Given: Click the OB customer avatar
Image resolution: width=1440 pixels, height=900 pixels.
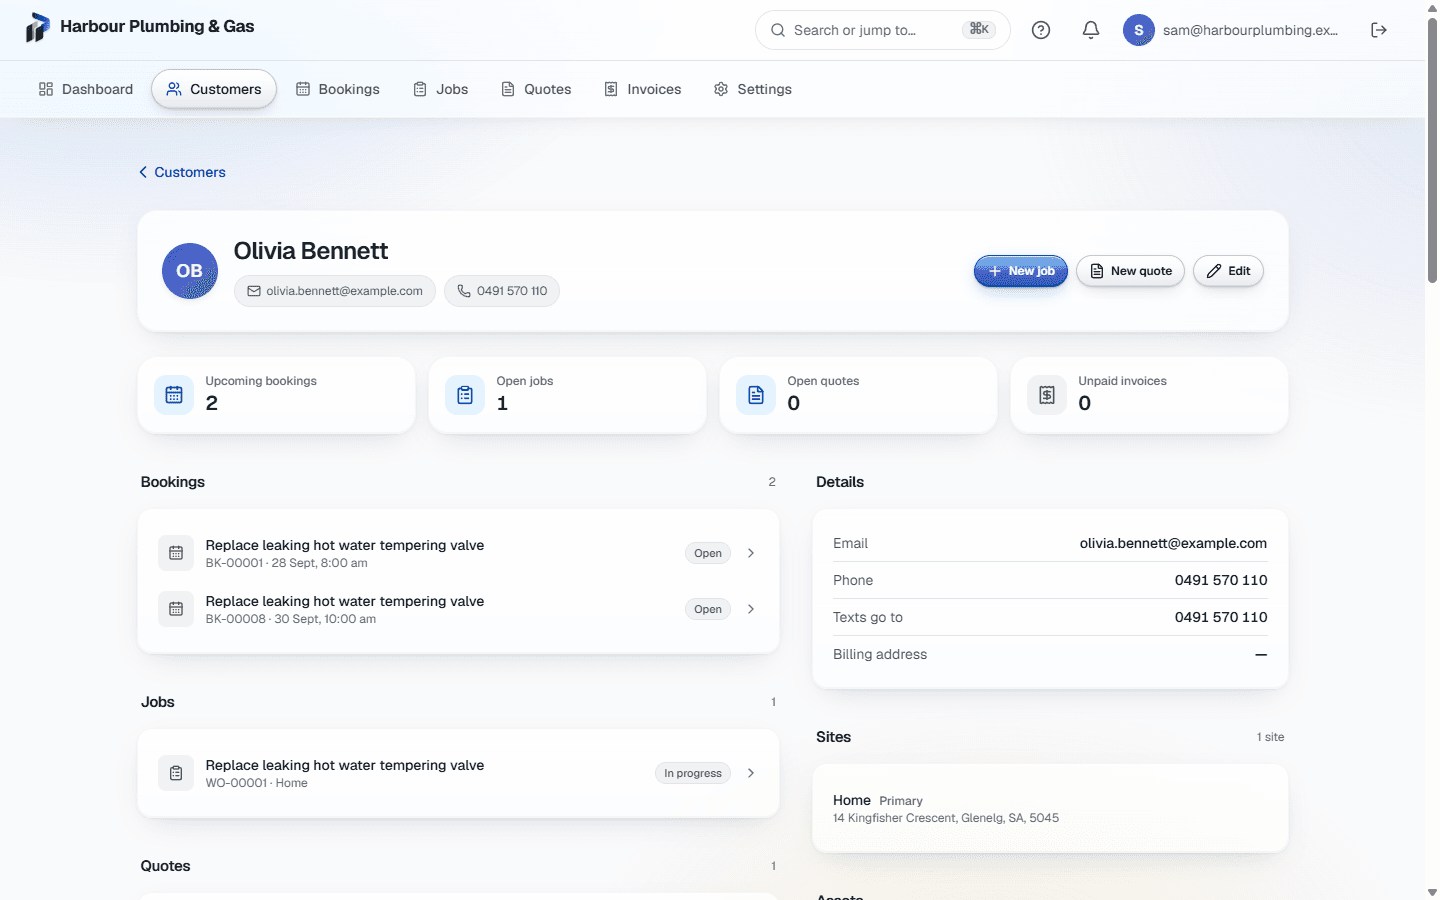Looking at the screenshot, I should [190, 271].
